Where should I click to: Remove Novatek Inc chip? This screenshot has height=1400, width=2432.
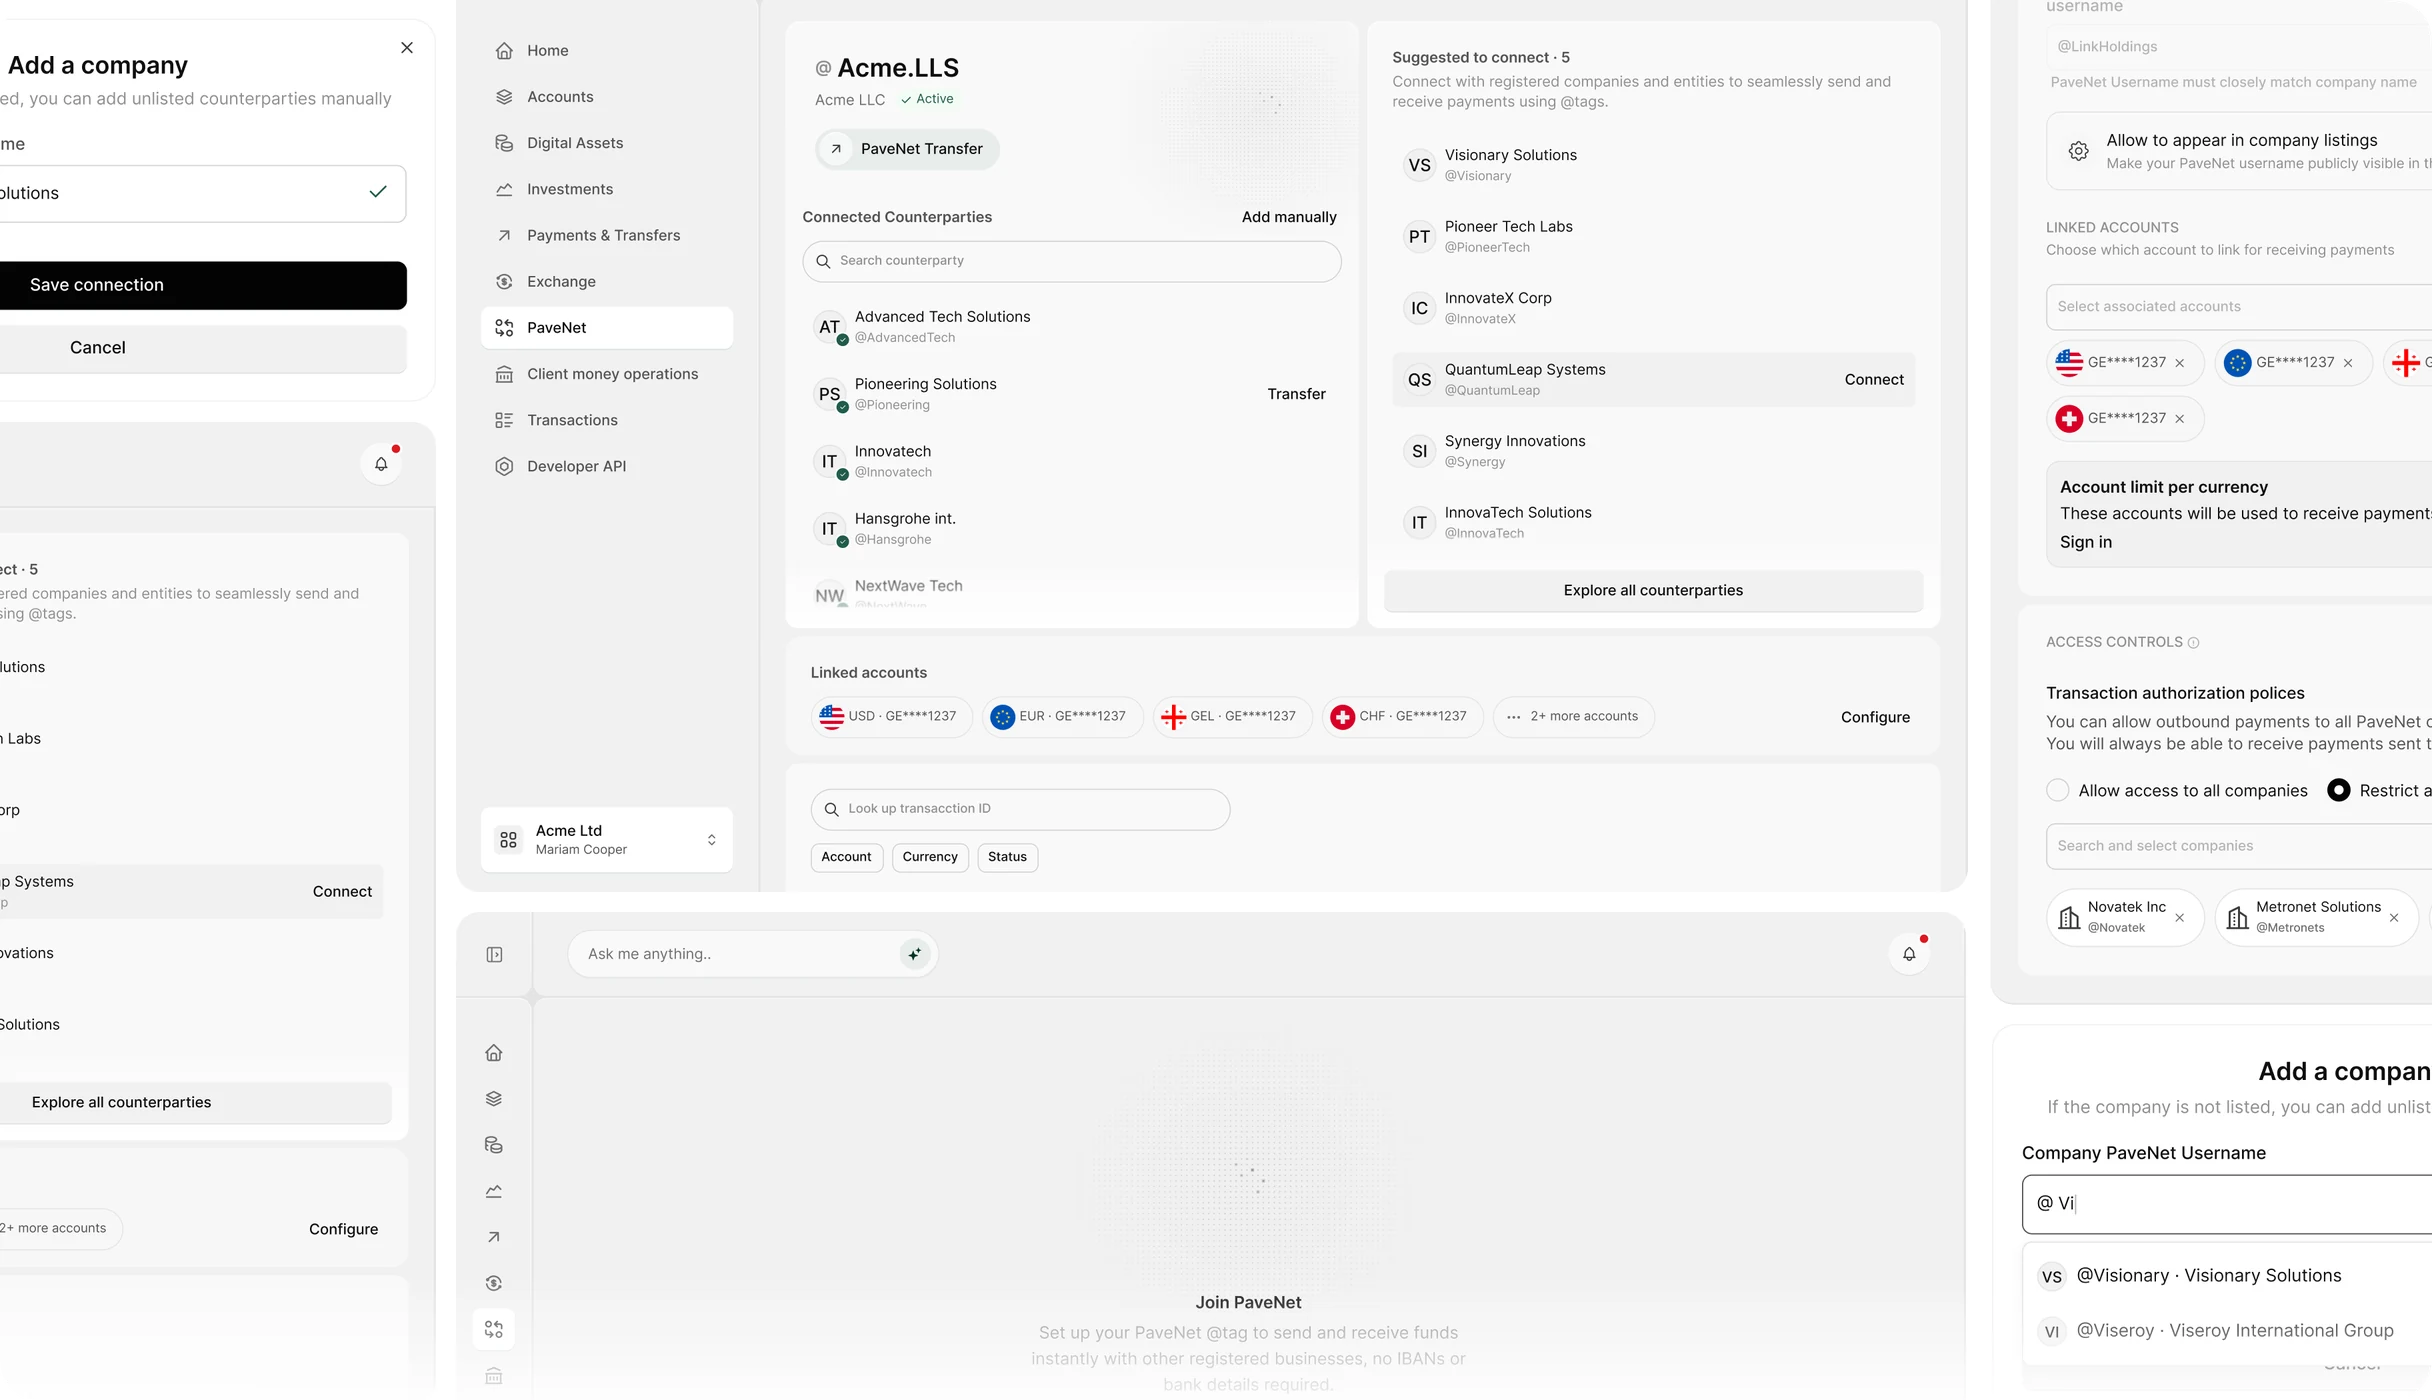coord(2180,918)
